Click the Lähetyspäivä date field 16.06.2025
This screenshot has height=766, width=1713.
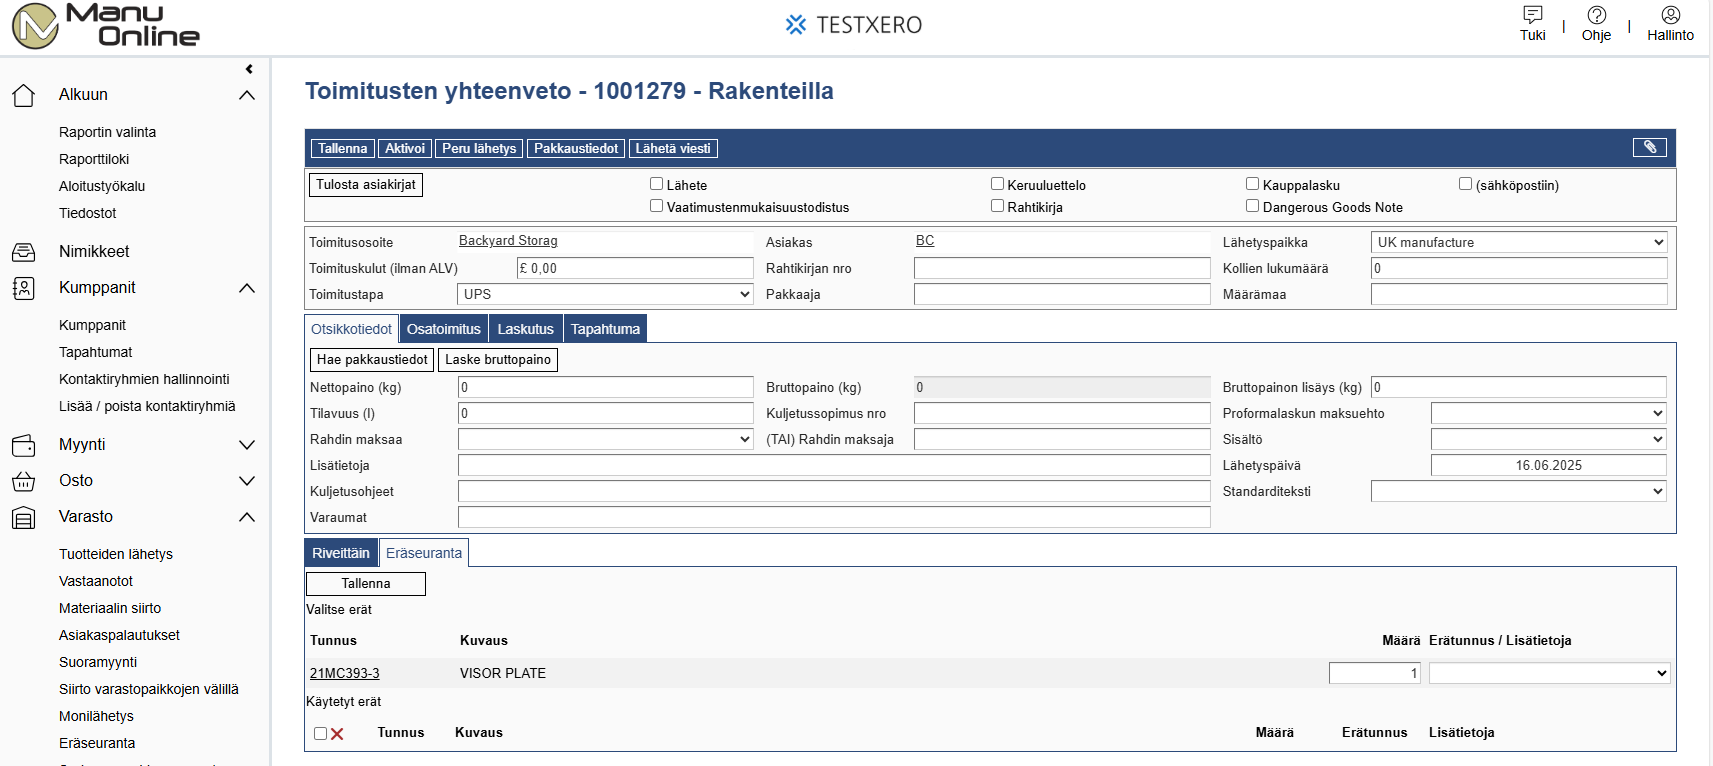(x=1549, y=465)
